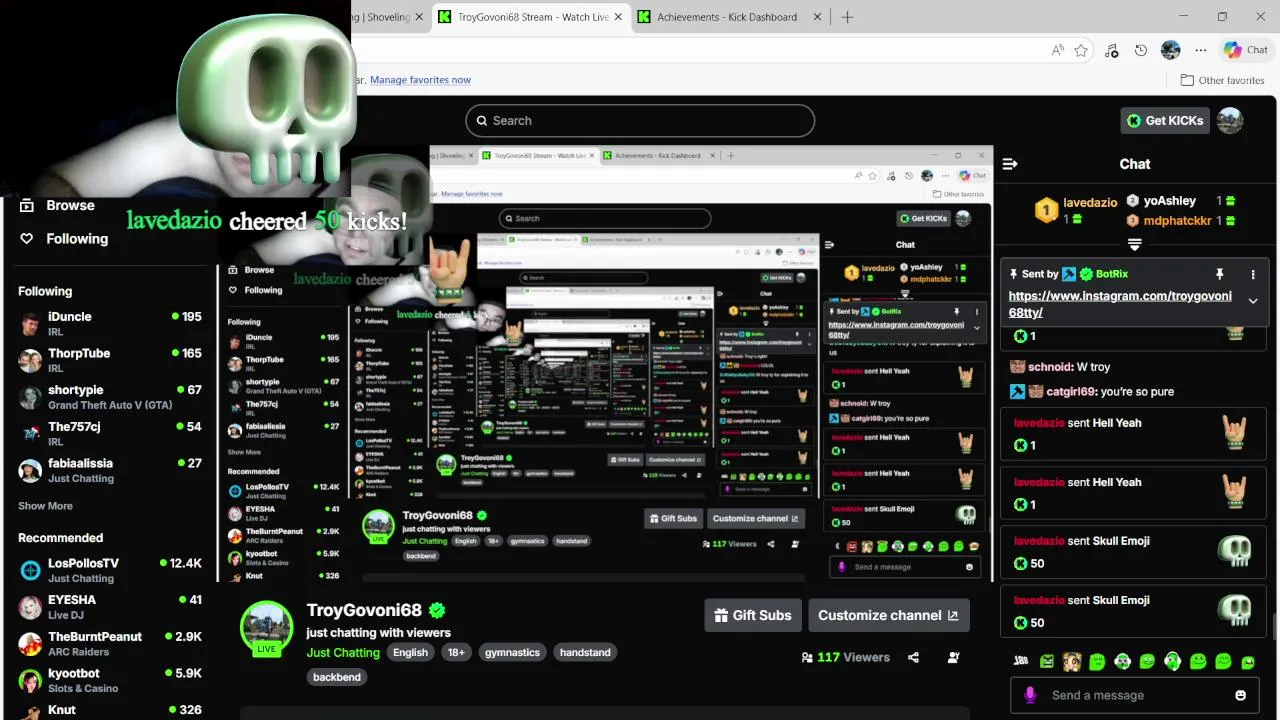Click the Browse sidebar icon

coord(27,205)
